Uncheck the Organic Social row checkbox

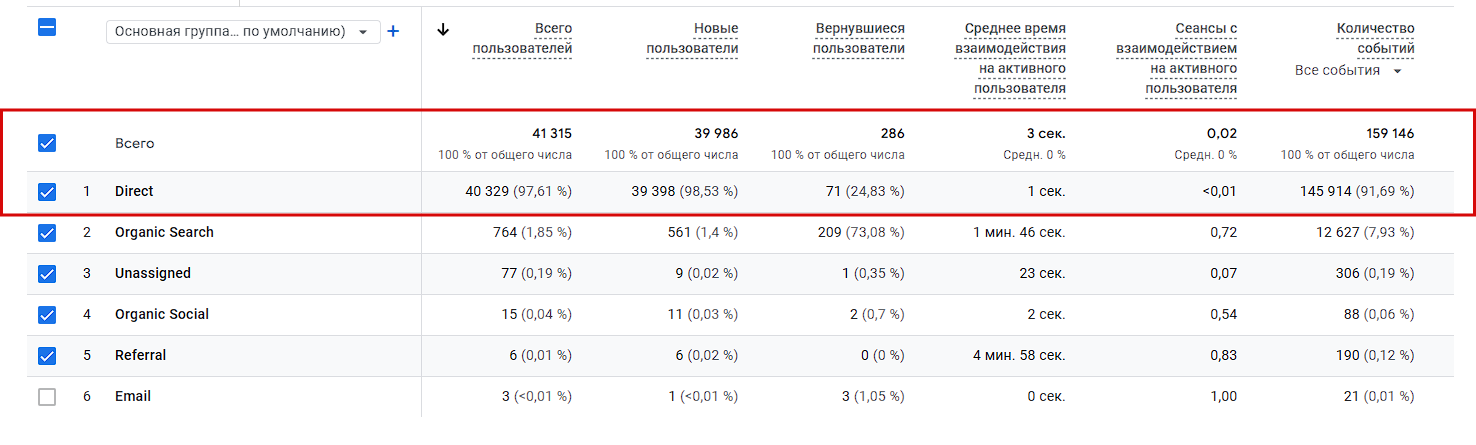tap(47, 314)
